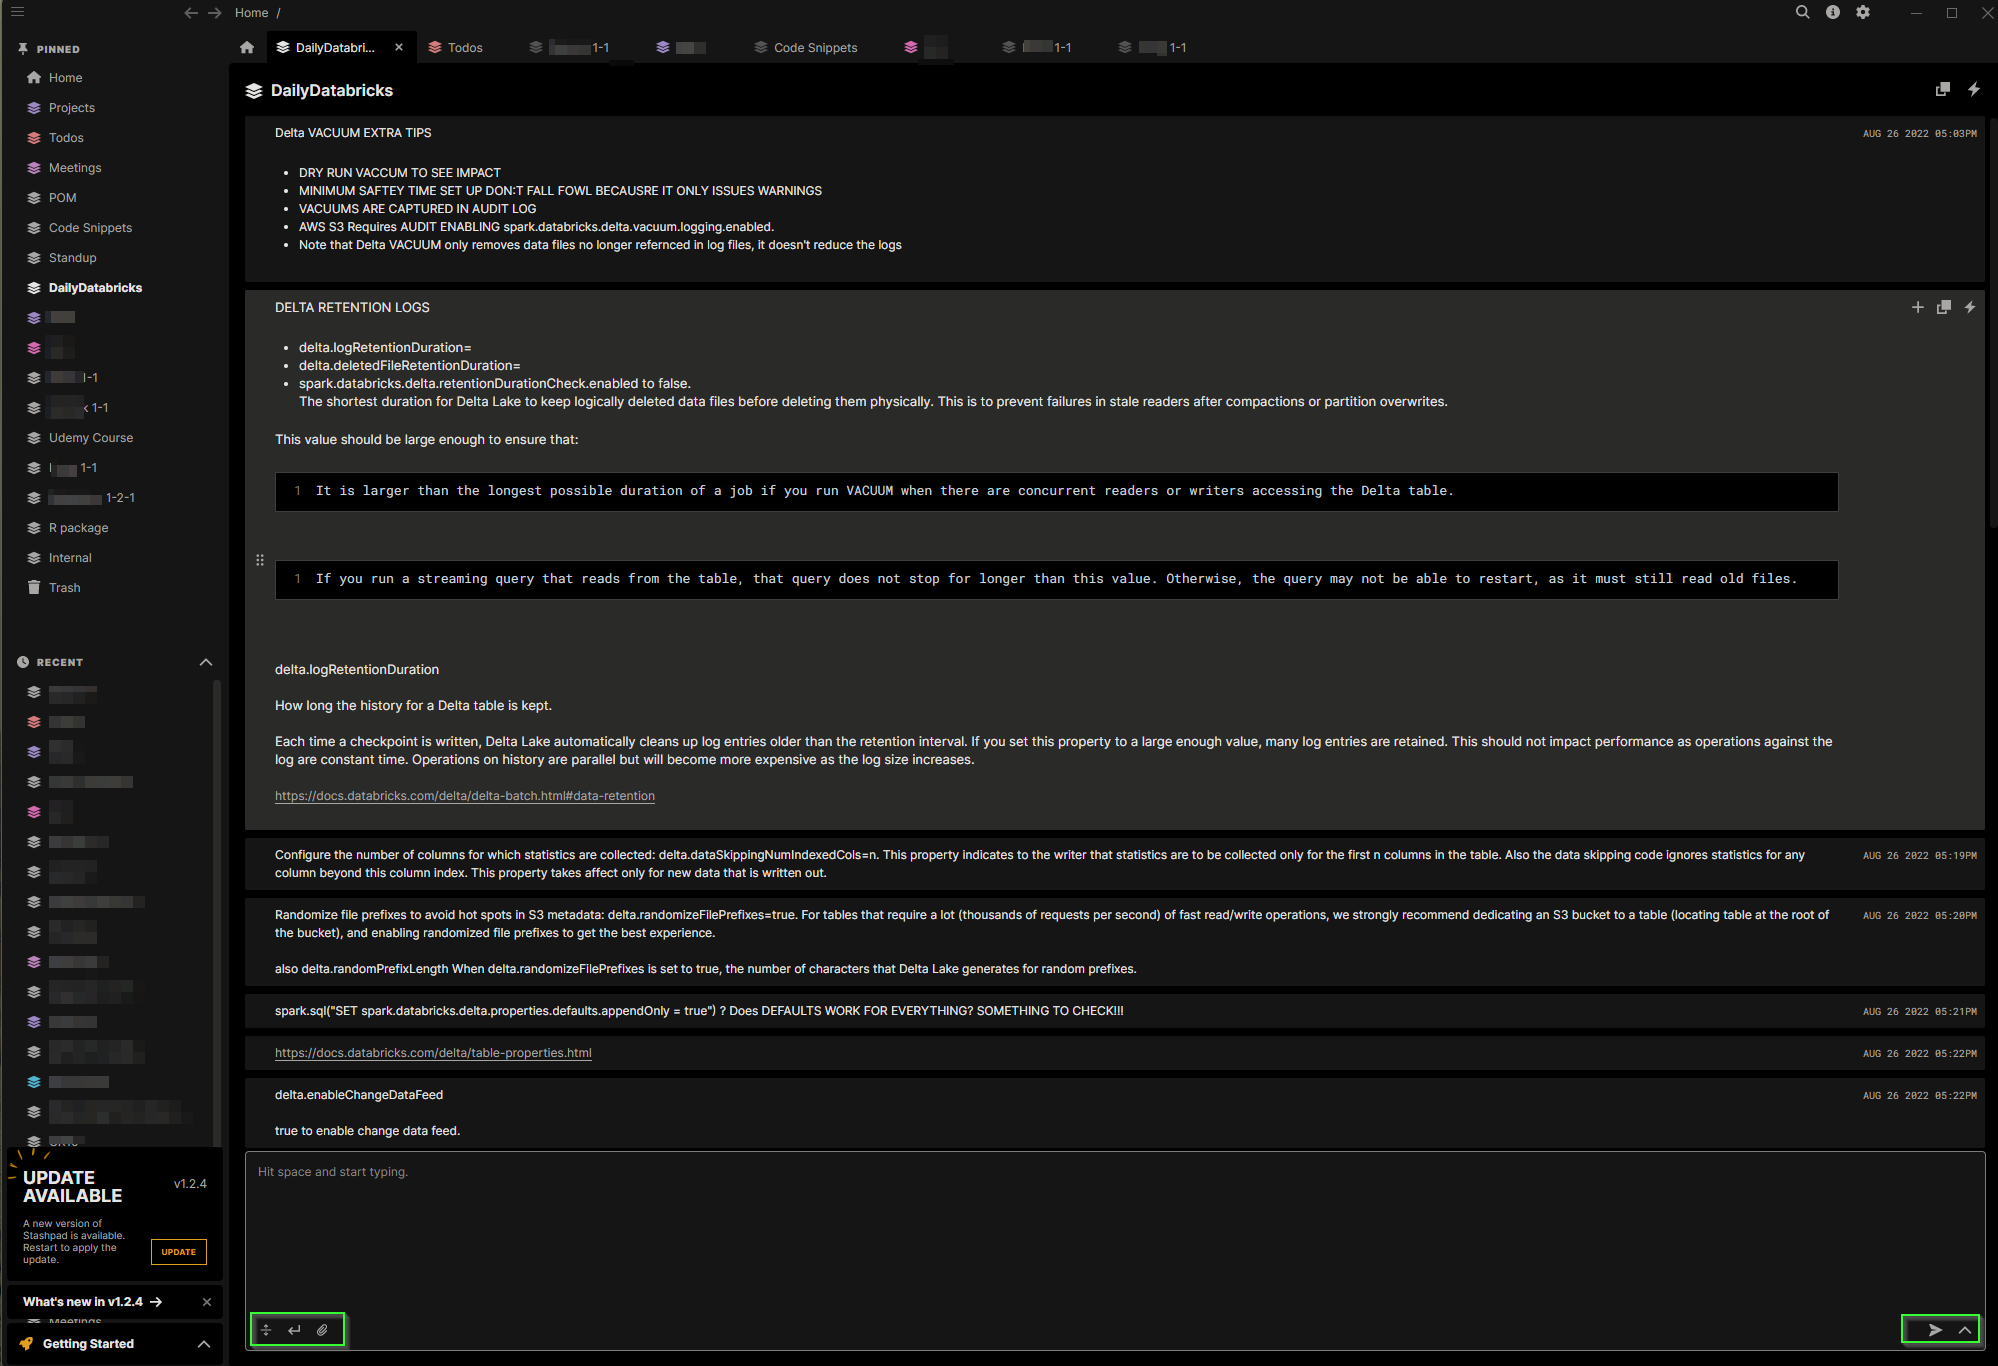Open Udemy Course stack
Screen dimensions: 1998x1366
click(91, 437)
